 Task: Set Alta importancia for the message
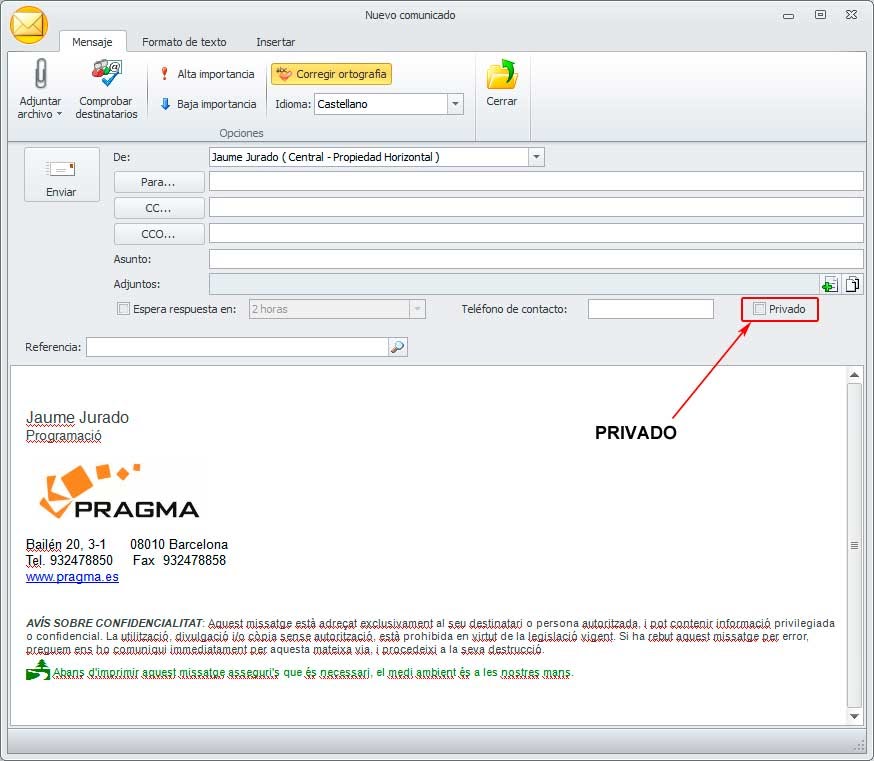click(x=207, y=74)
